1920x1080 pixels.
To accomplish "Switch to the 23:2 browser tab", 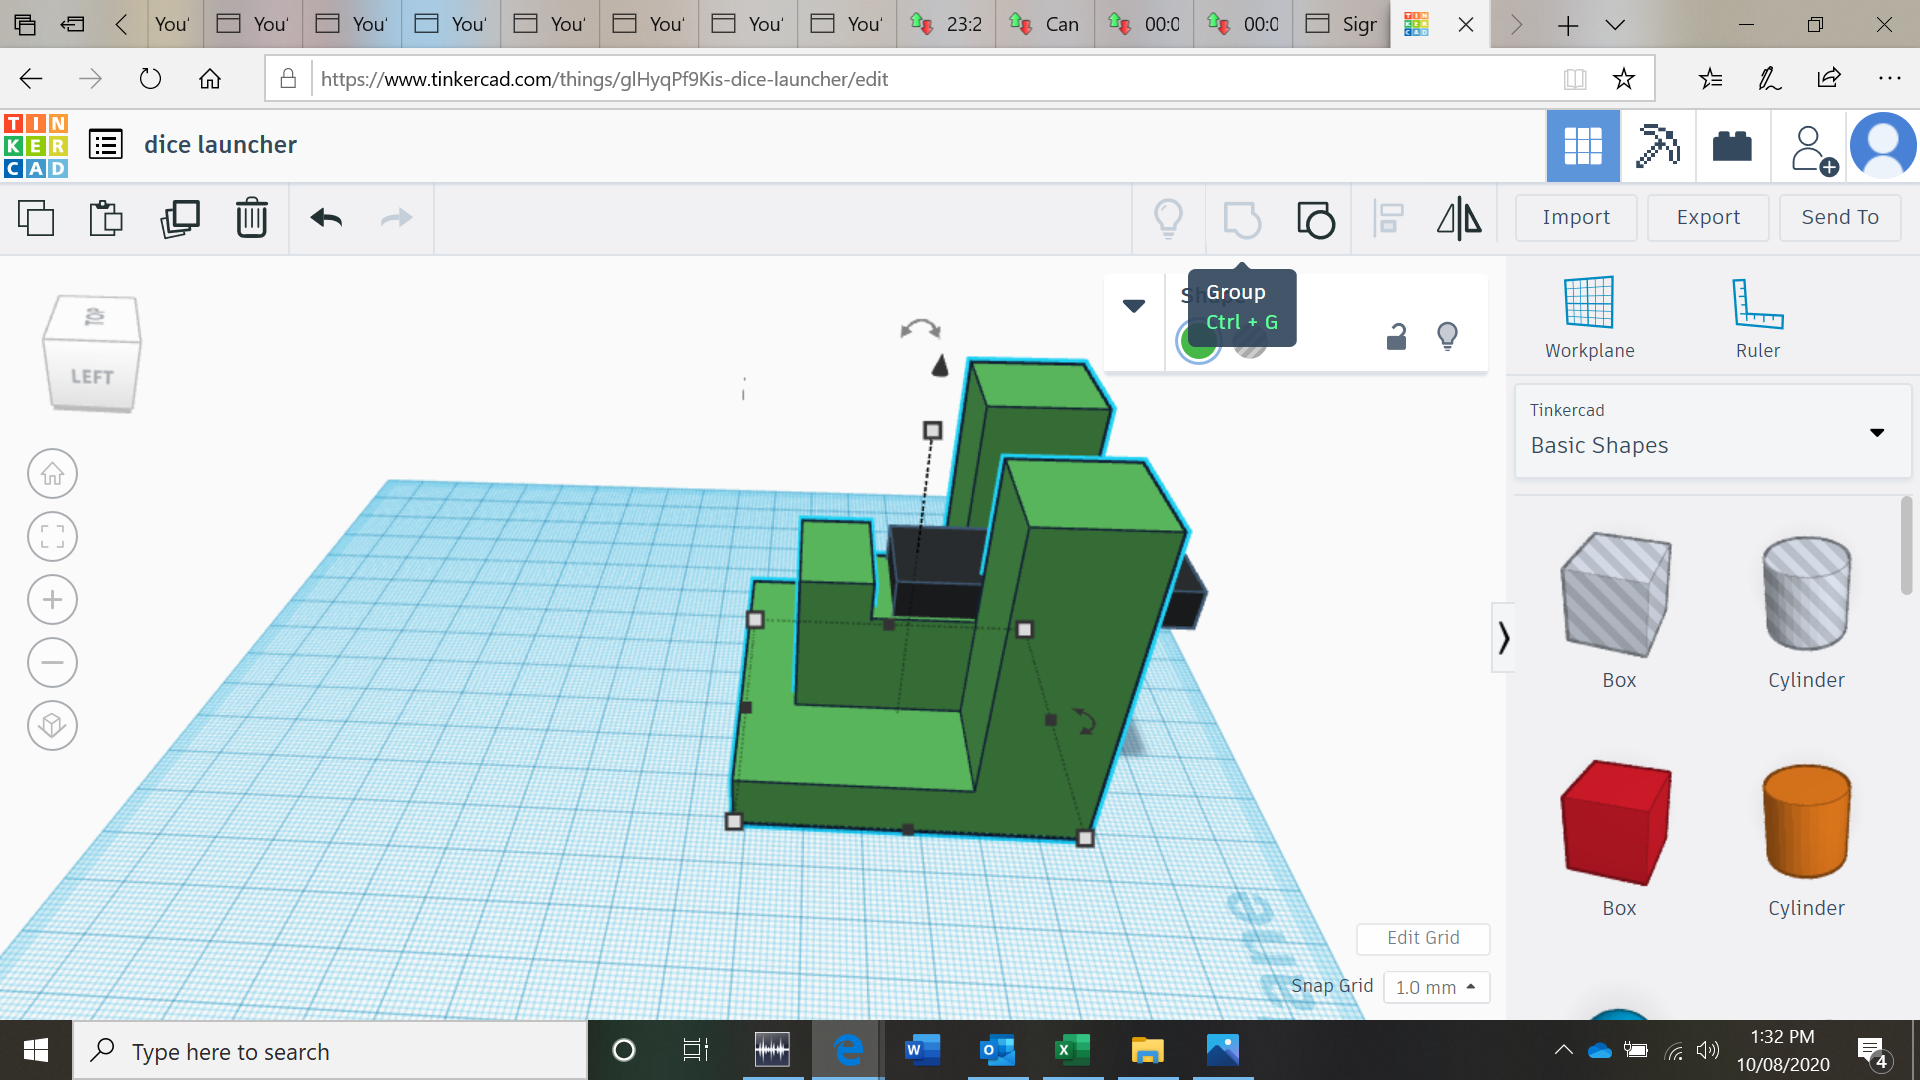I will coord(946,24).
